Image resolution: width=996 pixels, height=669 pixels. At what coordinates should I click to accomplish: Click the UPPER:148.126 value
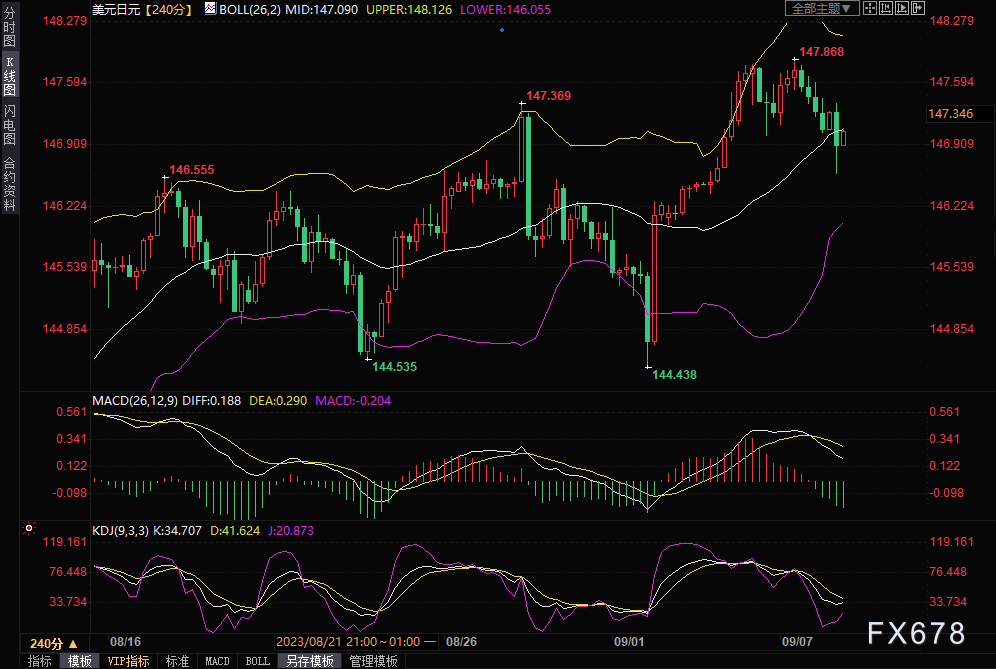(409, 10)
